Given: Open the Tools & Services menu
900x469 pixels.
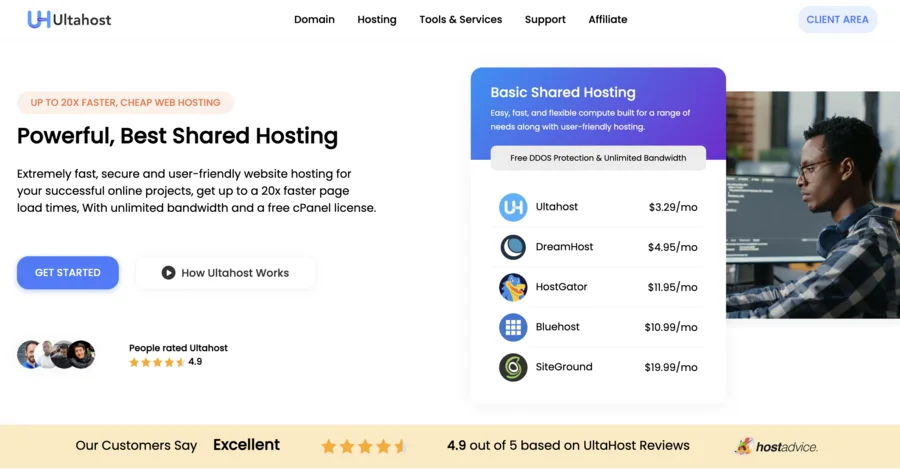Looking at the screenshot, I should (x=460, y=20).
